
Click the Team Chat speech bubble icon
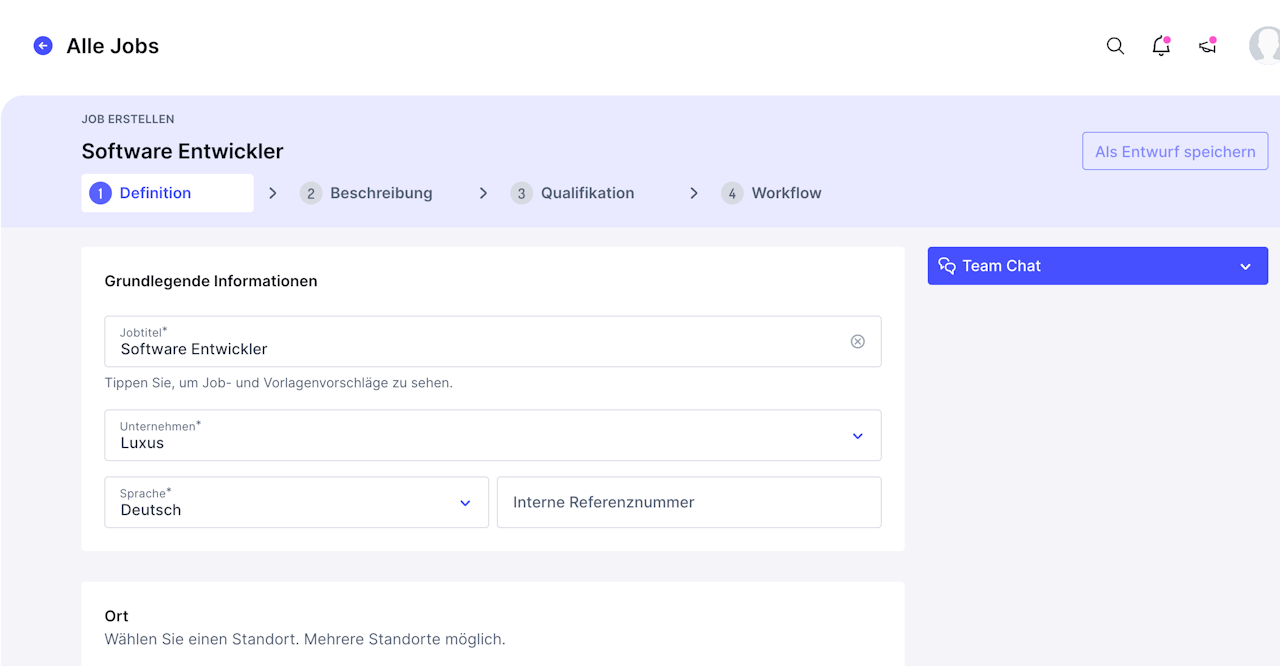pos(947,266)
